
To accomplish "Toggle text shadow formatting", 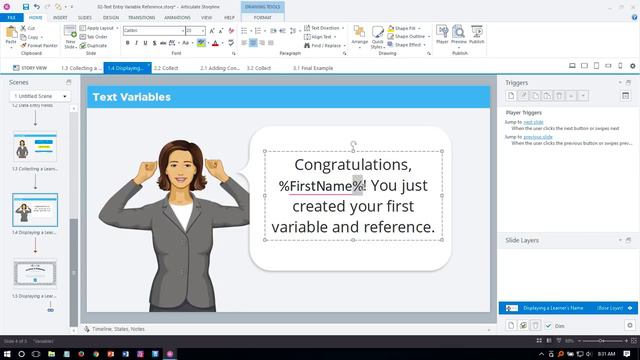I will 154,43.
